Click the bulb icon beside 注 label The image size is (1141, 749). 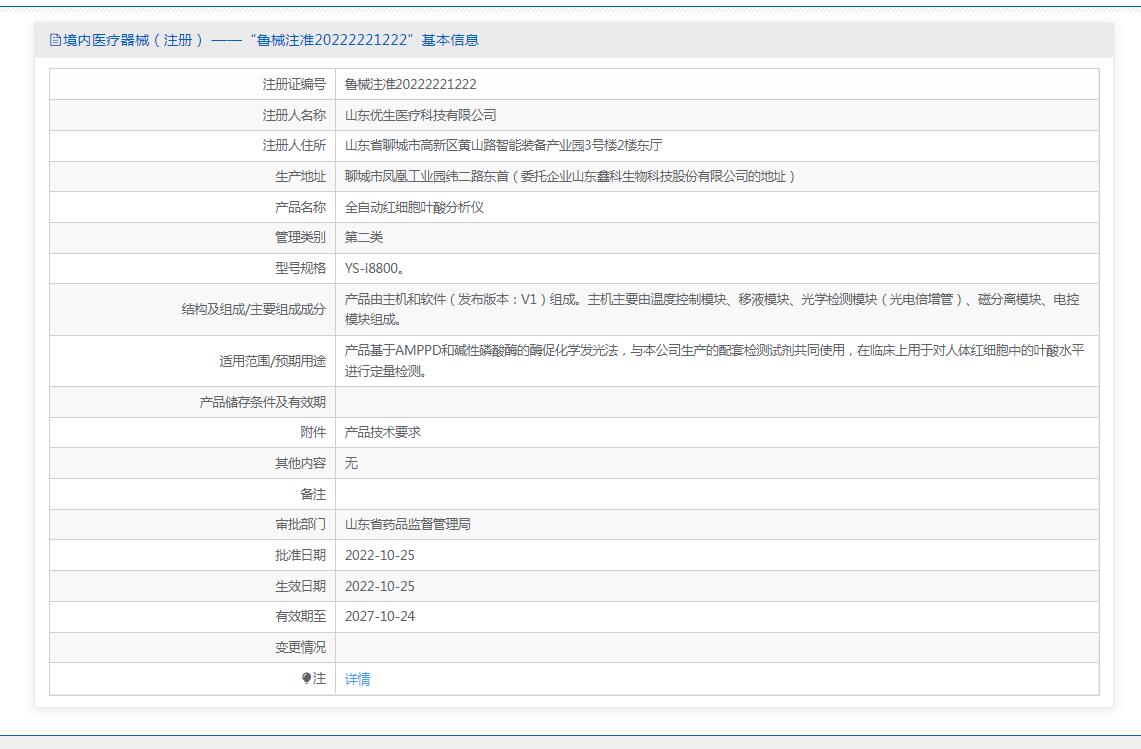[x=306, y=678]
